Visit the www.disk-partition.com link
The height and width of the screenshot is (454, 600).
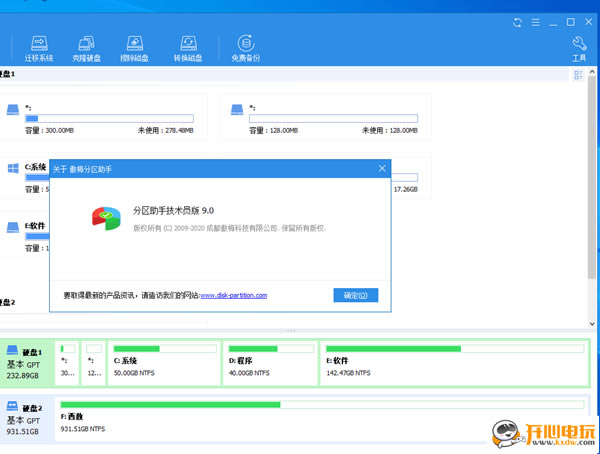coord(234,295)
